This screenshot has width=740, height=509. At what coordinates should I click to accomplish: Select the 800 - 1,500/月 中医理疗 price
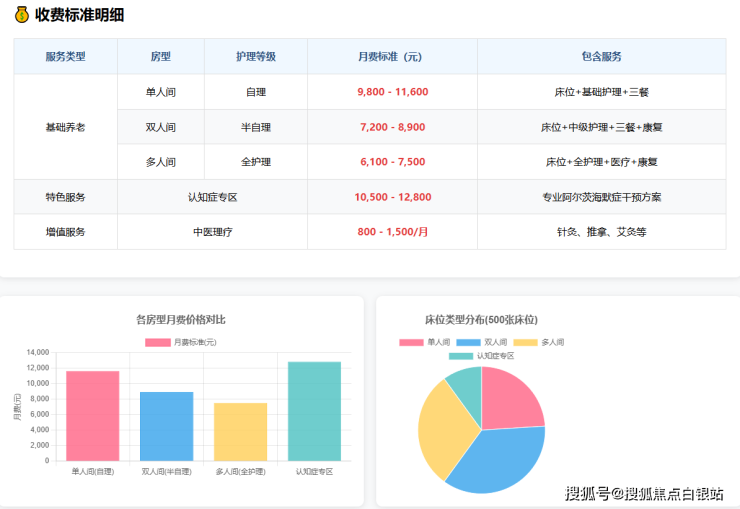point(392,232)
